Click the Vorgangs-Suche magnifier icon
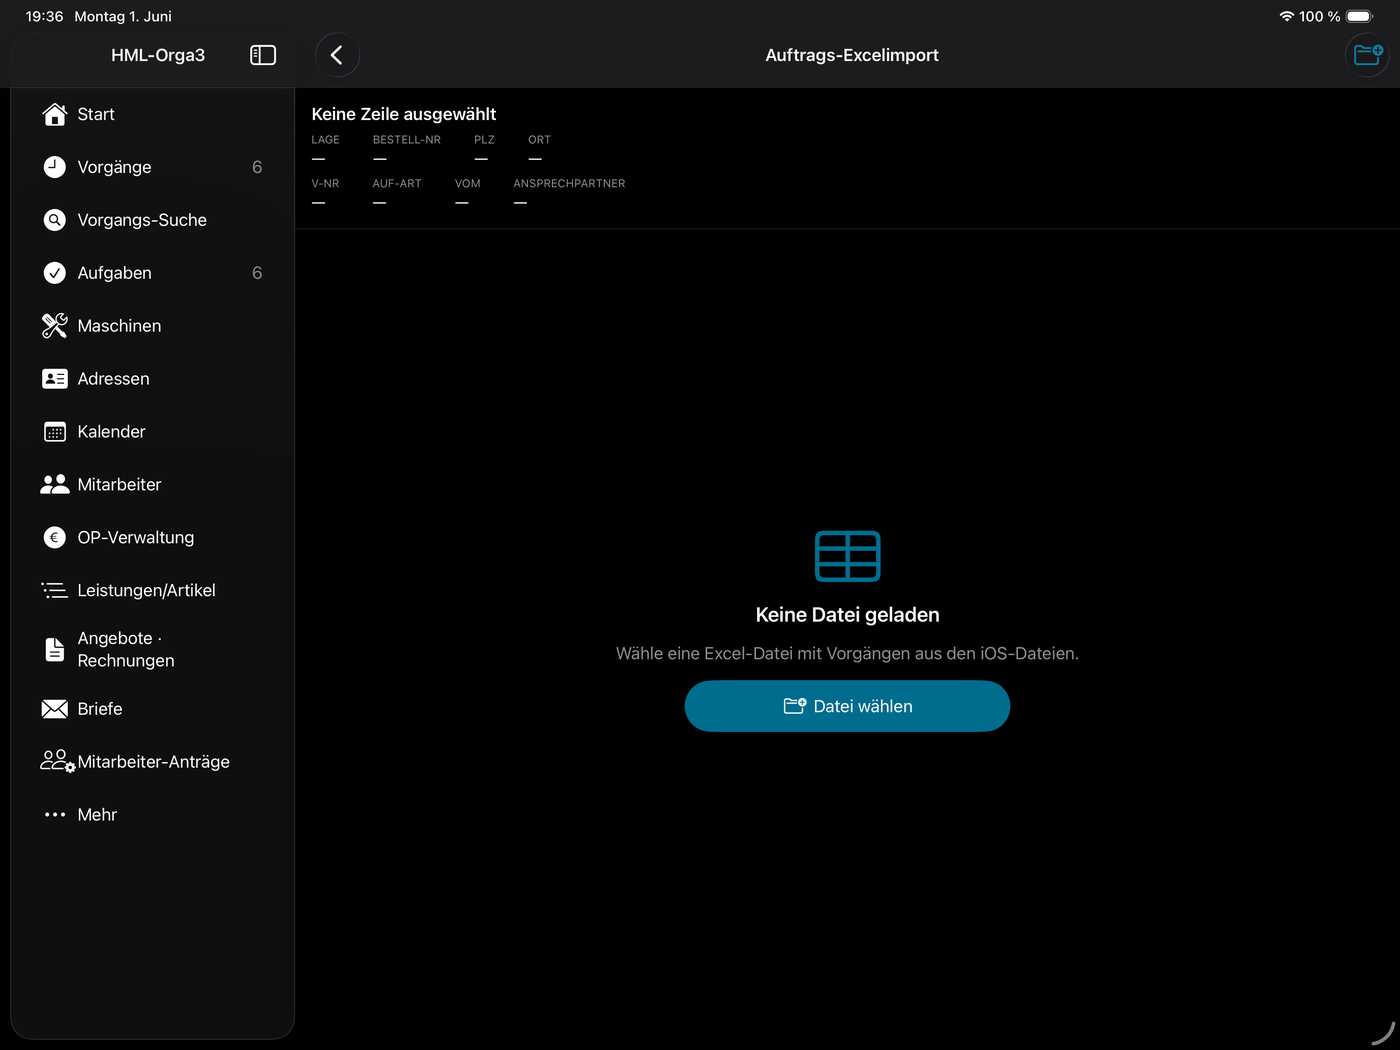 [x=55, y=220]
